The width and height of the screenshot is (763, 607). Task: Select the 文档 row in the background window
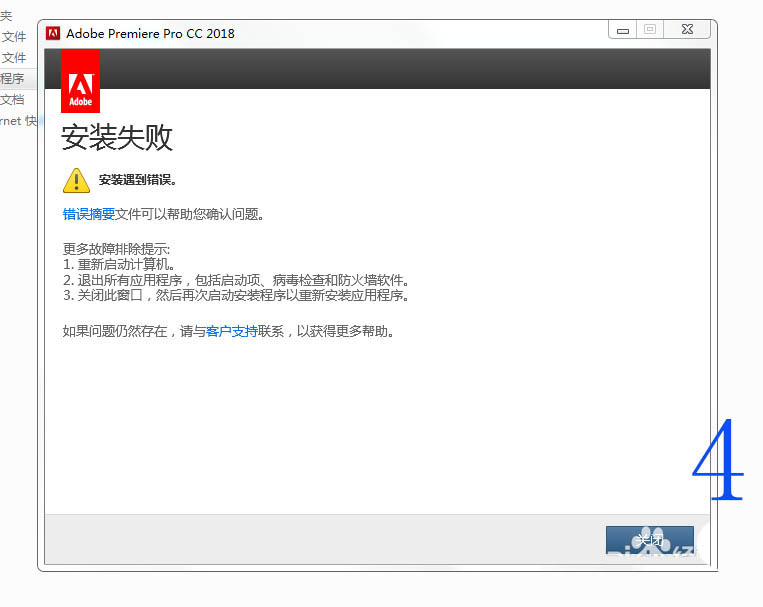pyautogui.click(x=13, y=100)
